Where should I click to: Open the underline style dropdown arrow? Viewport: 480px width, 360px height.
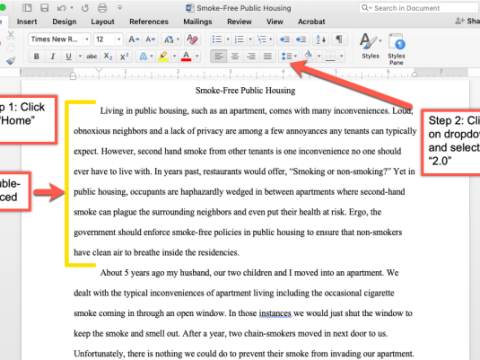80,56
